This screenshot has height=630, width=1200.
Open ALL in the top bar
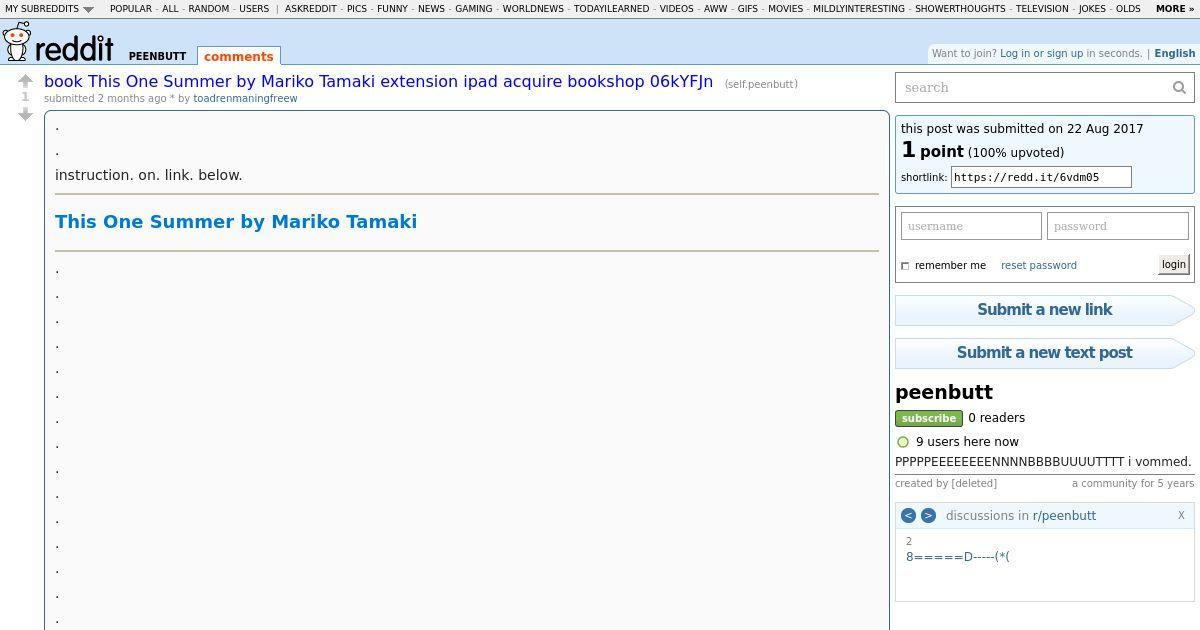point(170,9)
